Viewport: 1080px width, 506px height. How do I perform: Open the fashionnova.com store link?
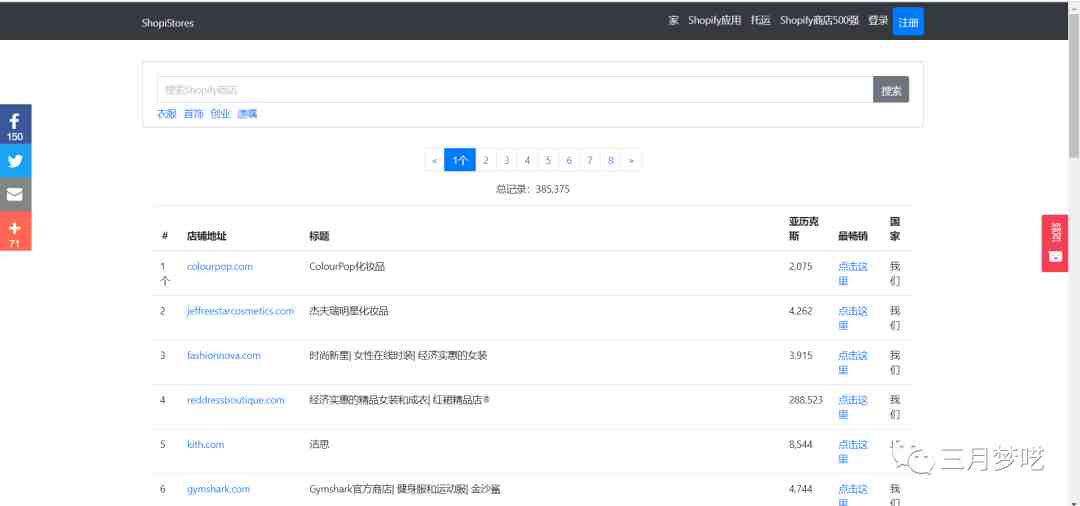(224, 355)
